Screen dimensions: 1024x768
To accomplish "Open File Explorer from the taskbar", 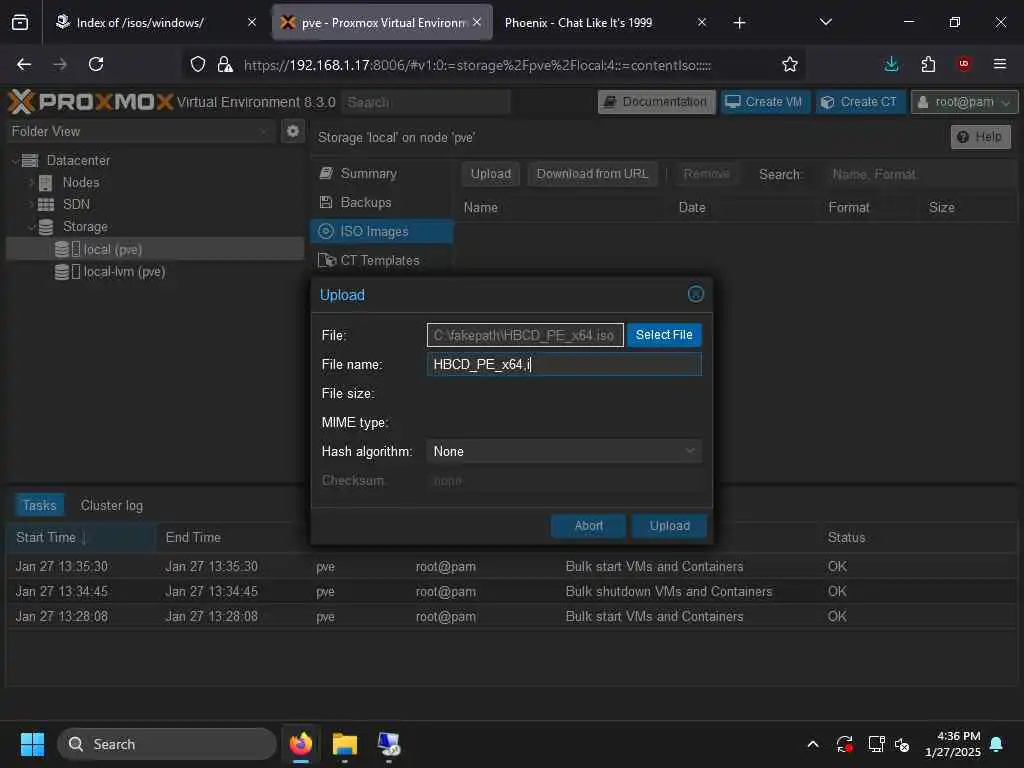I will pos(344,744).
